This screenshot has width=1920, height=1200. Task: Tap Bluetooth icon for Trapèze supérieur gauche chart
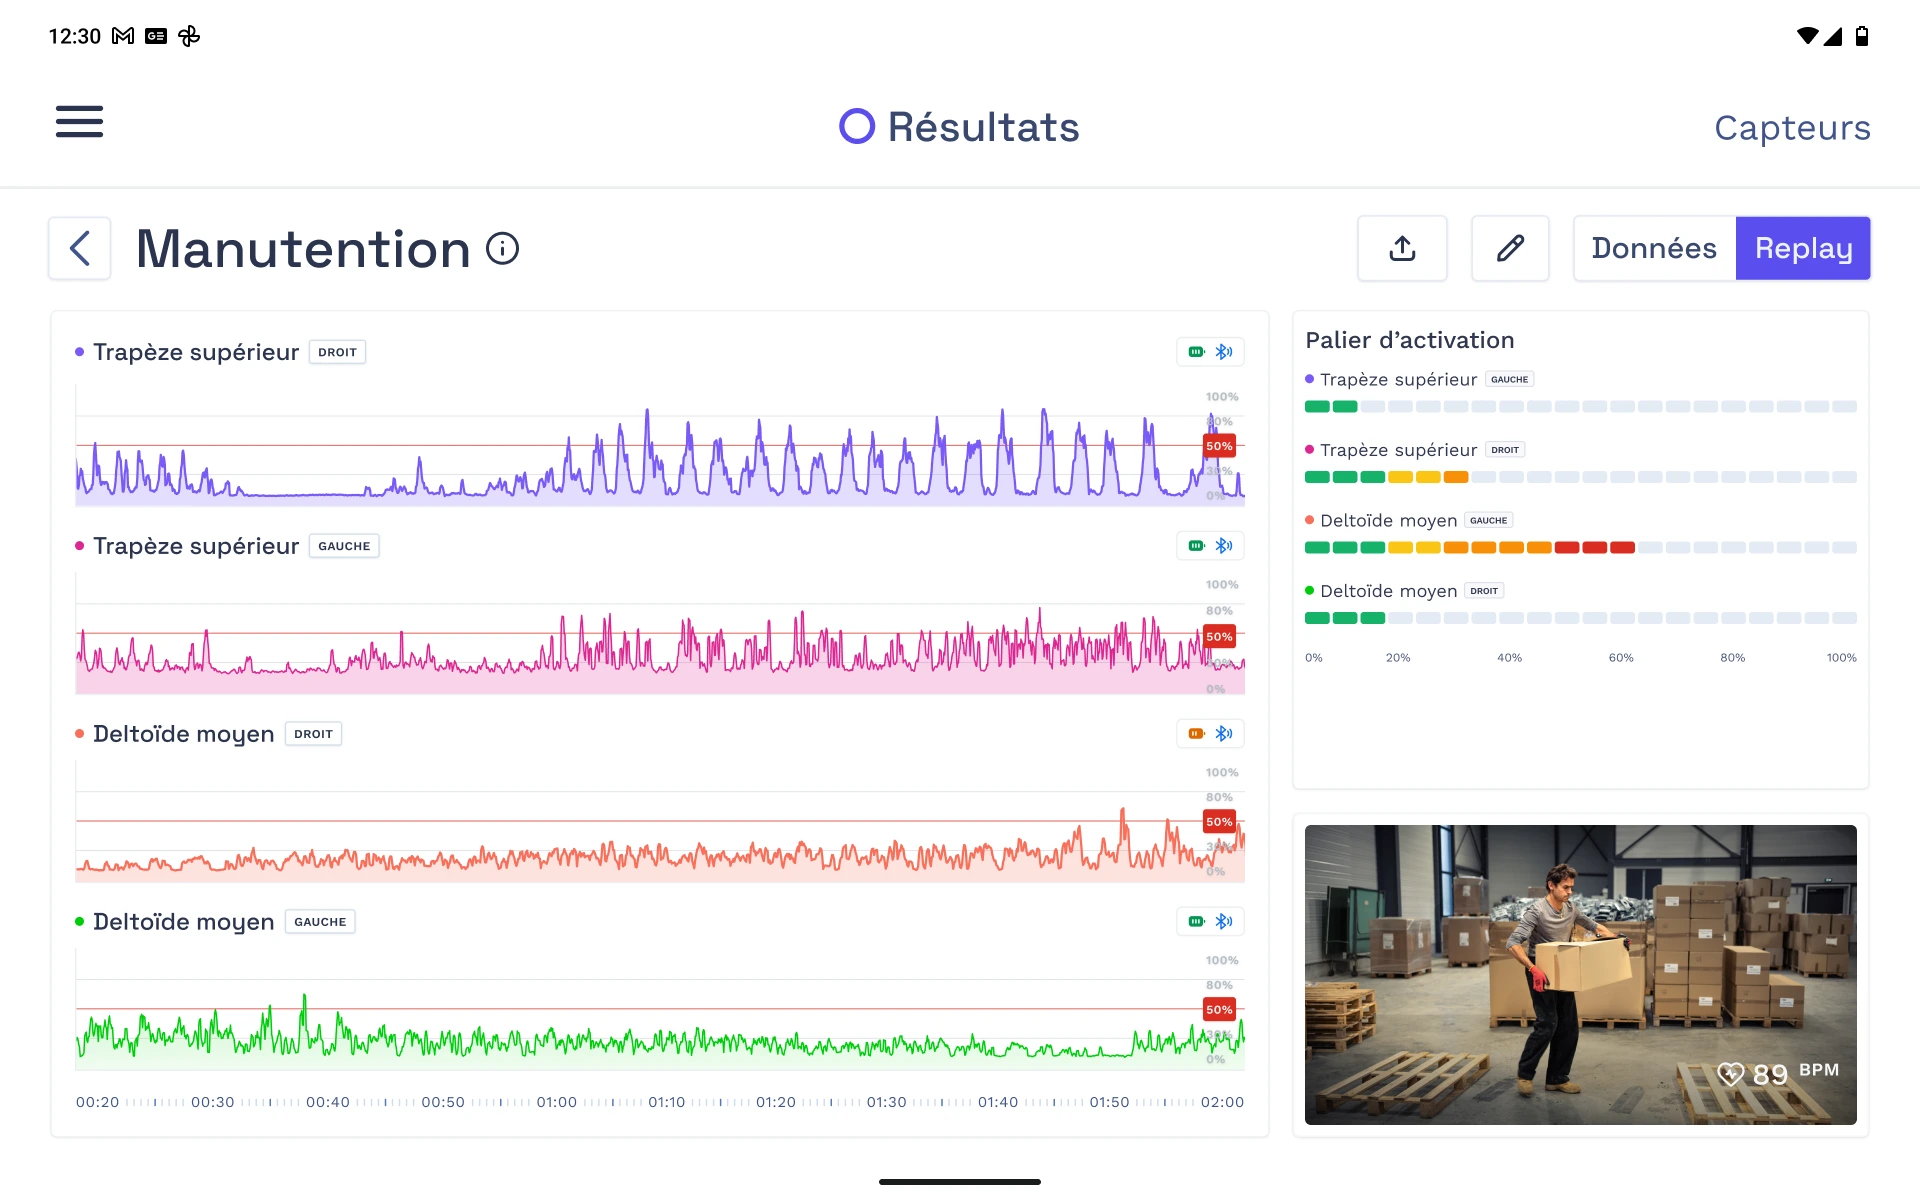pos(1224,546)
